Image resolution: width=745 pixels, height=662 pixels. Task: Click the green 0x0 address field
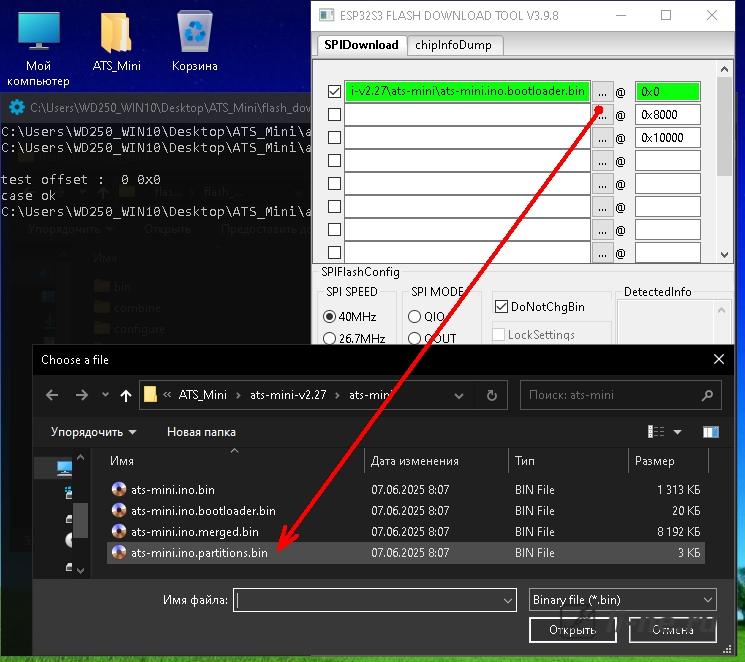[x=668, y=91]
